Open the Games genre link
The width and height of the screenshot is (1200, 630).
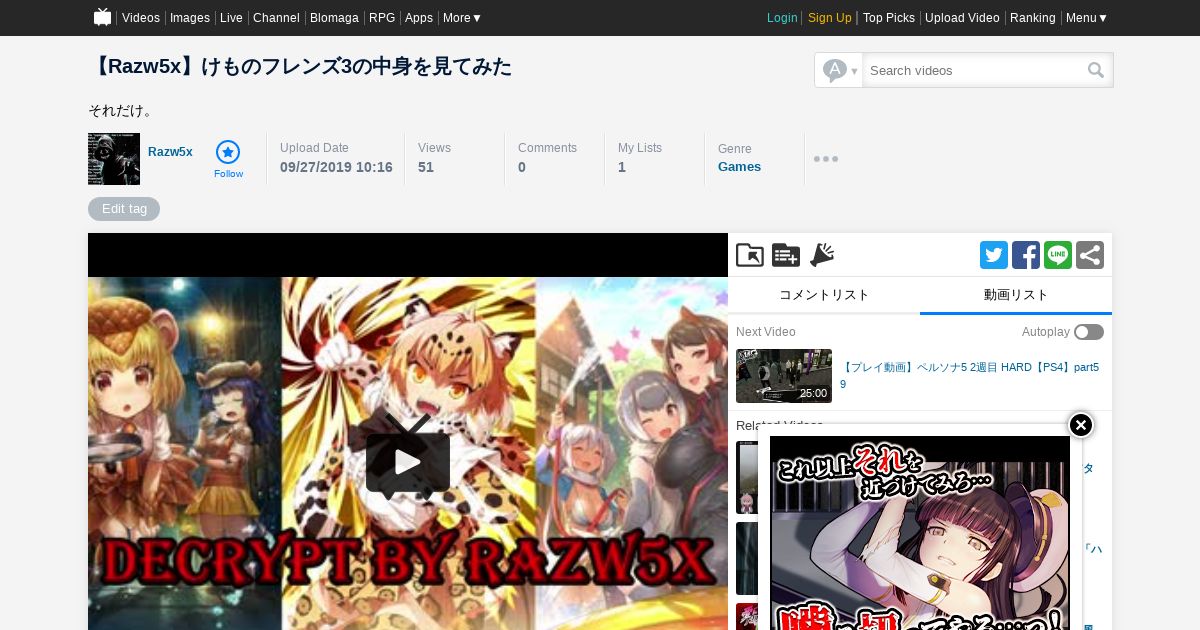point(739,167)
